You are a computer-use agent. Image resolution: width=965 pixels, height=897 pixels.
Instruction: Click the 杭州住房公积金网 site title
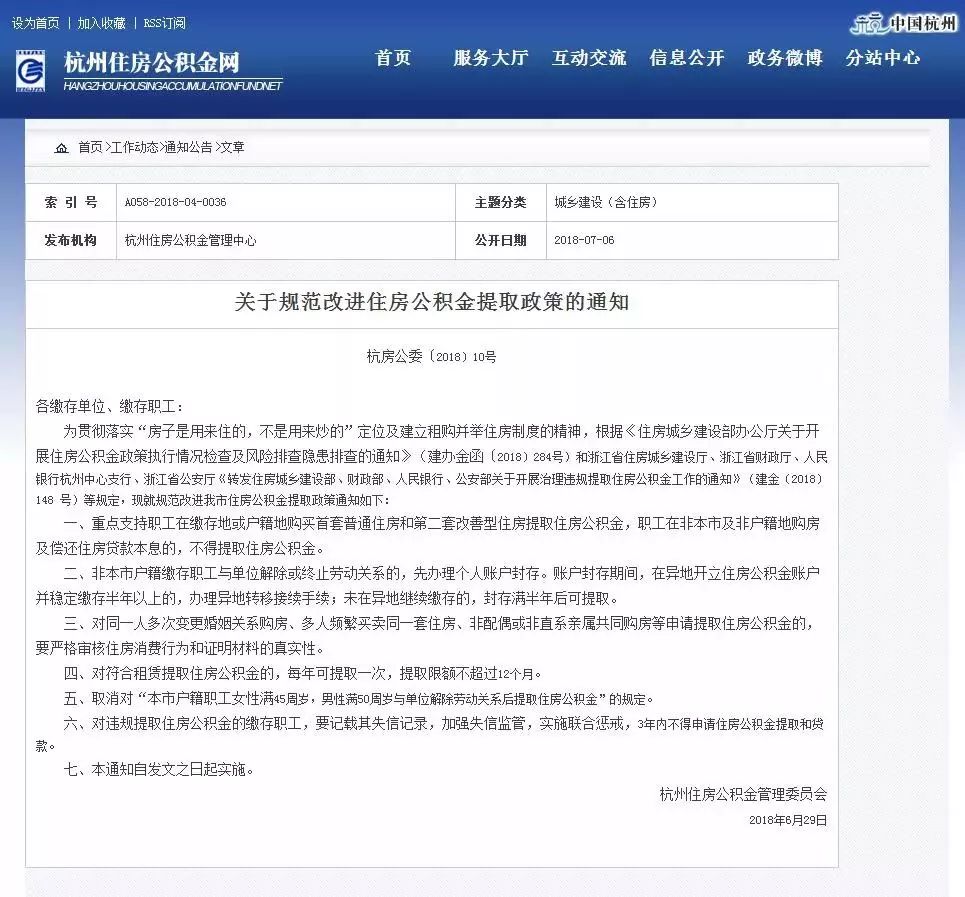pyautogui.click(x=151, y=62)
